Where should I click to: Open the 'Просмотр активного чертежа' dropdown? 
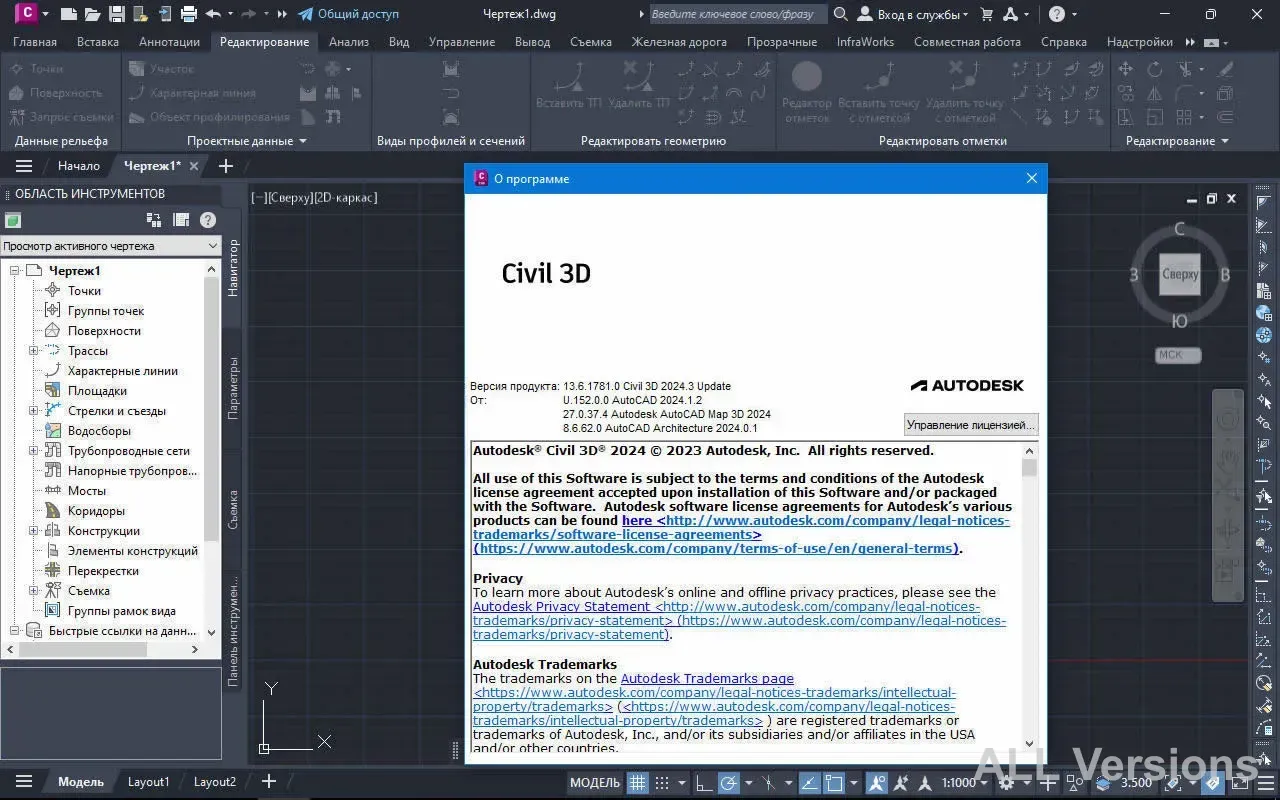(x=110, y=246)
